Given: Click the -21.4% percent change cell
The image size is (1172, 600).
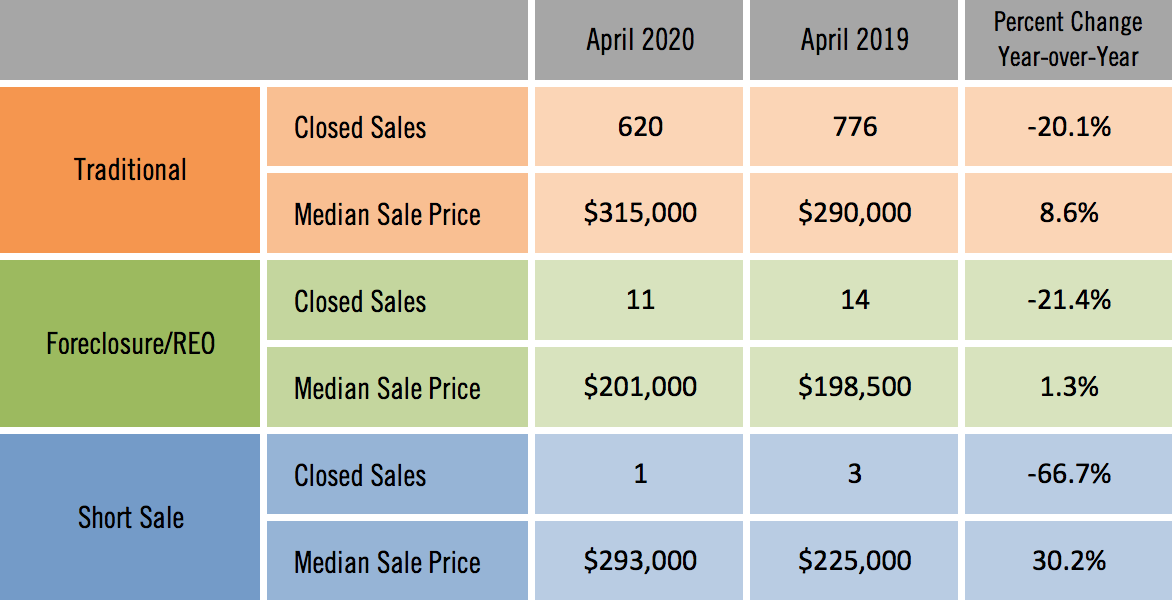Looking at the screenshot, I should pyautogui.click(x=1067, y=301).
